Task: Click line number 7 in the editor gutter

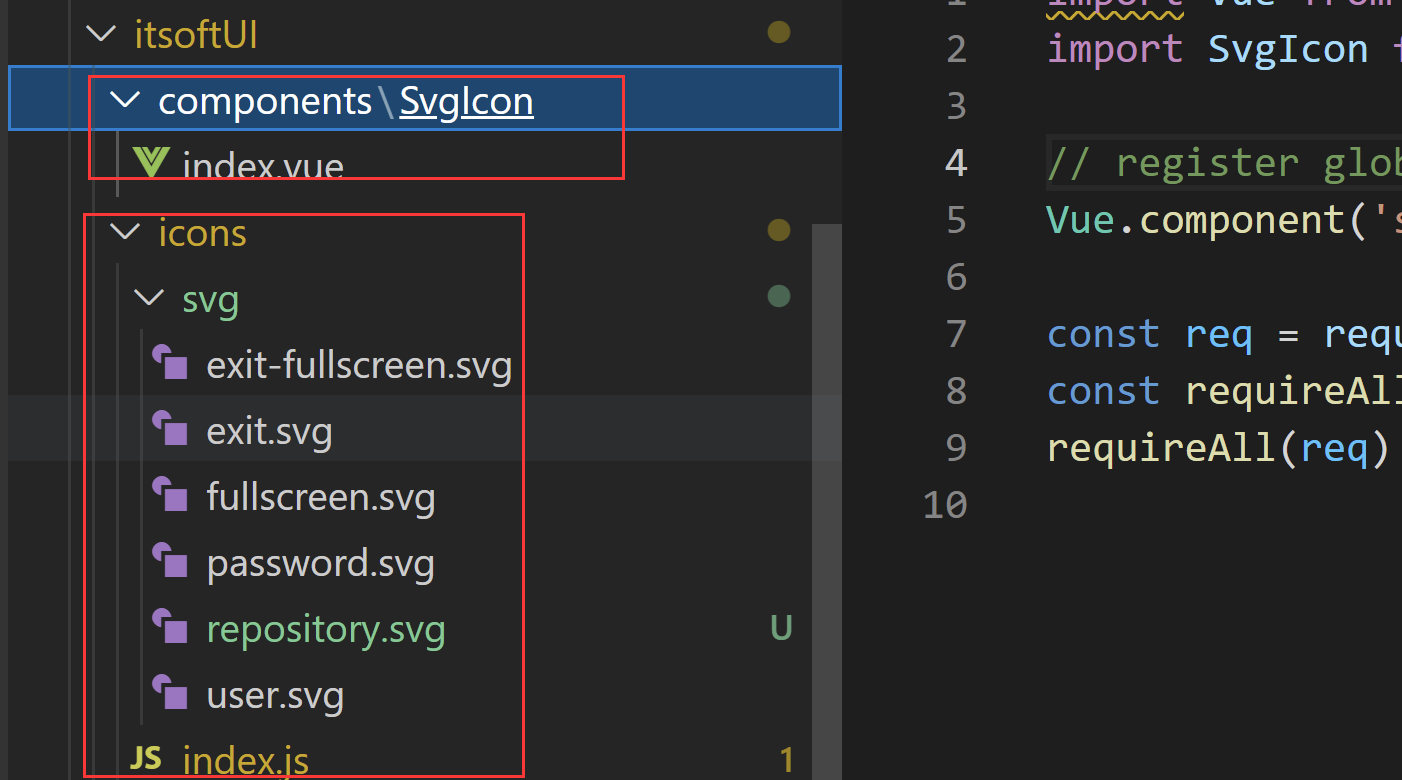Action: (956, 333)
